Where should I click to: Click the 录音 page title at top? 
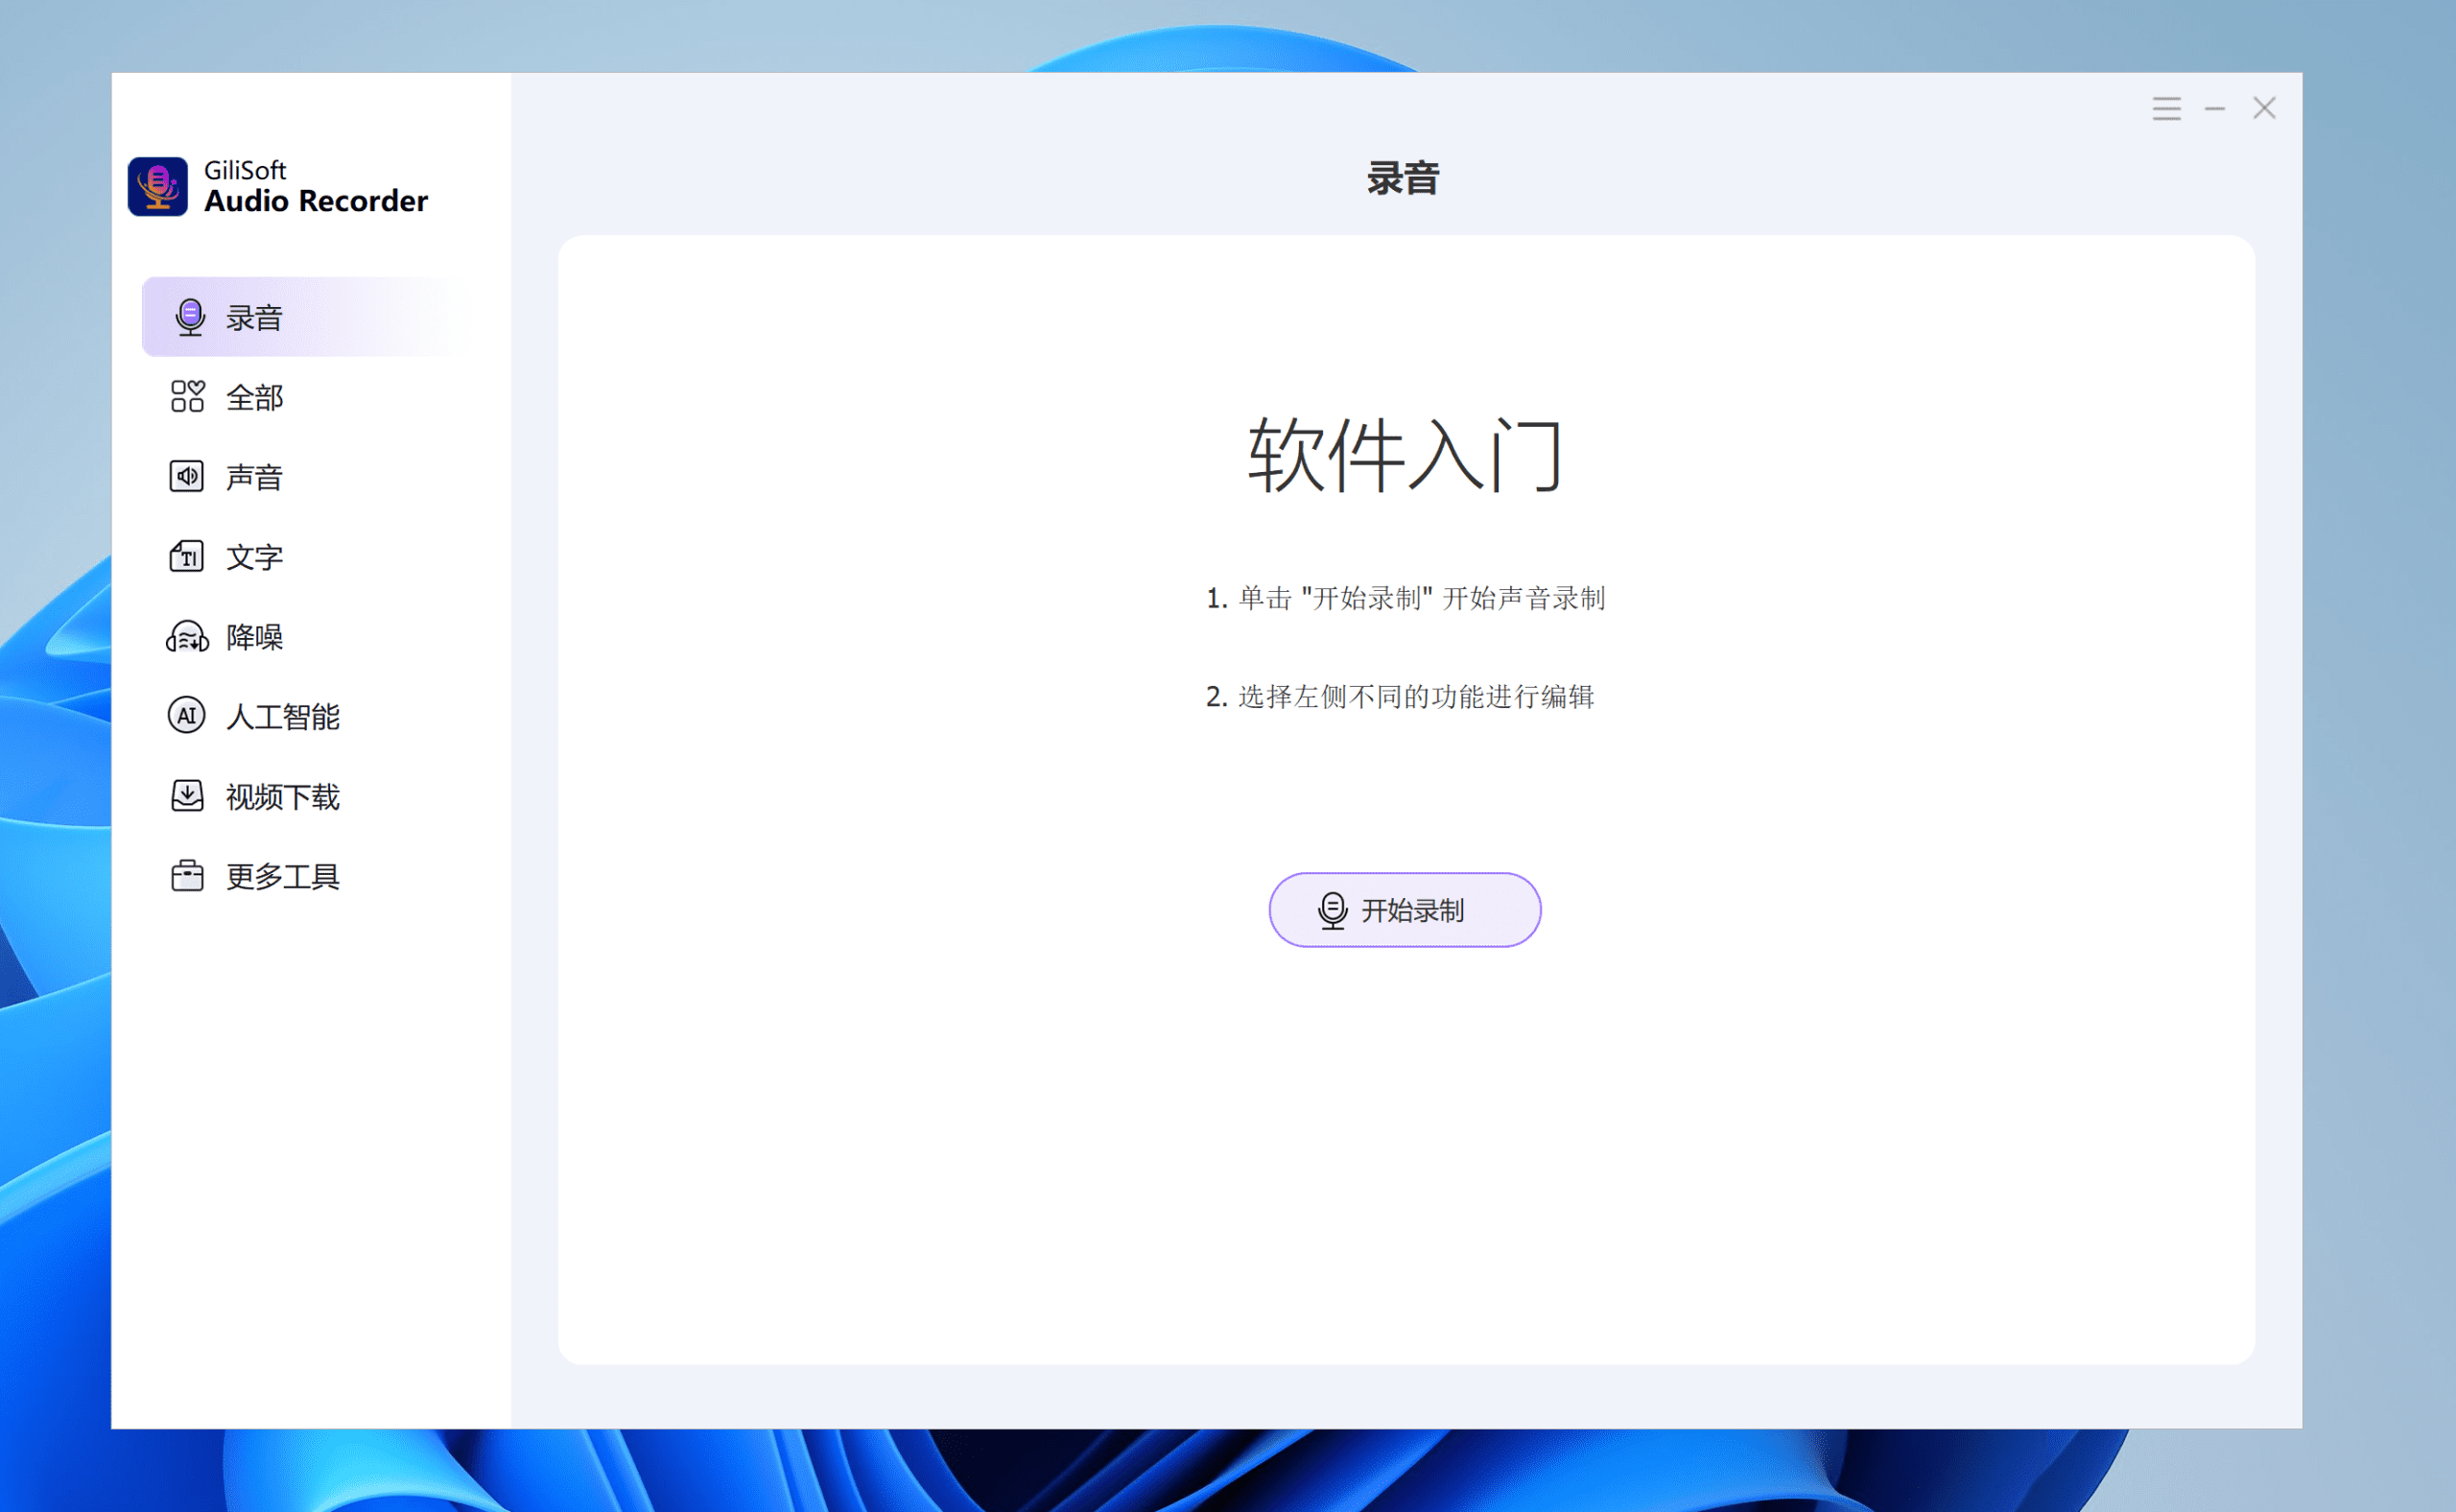[x=1403, y=179]
